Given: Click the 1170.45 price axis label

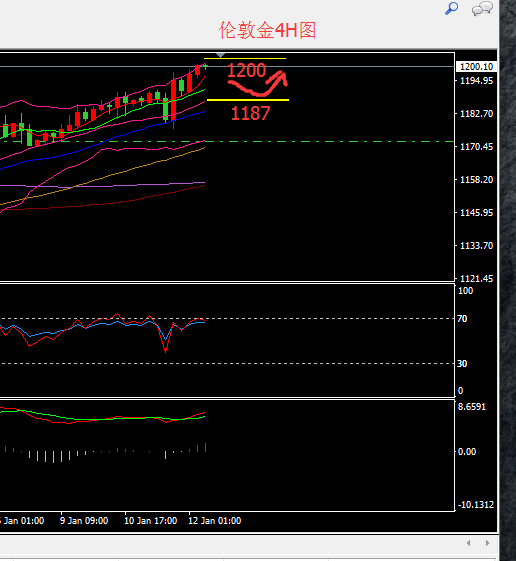Looking at the screenshot, I should pos(476,147).
